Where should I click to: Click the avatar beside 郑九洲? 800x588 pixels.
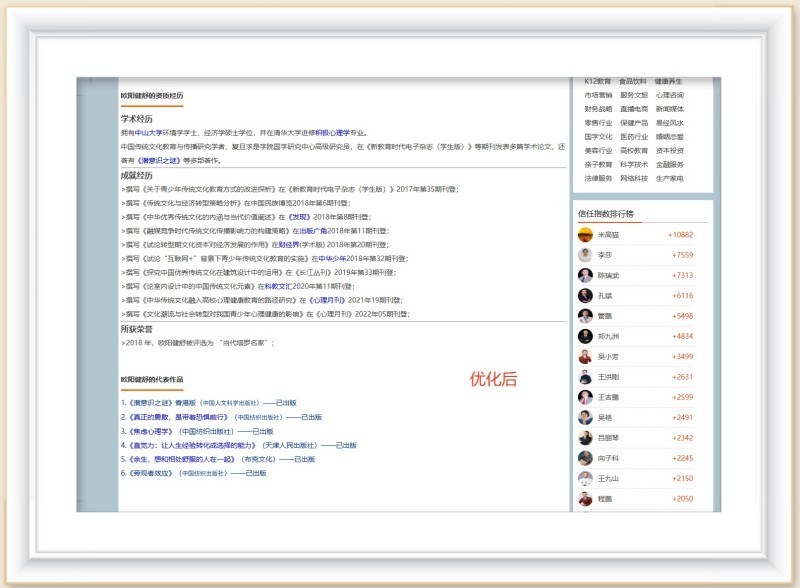(x=585, y=336)
